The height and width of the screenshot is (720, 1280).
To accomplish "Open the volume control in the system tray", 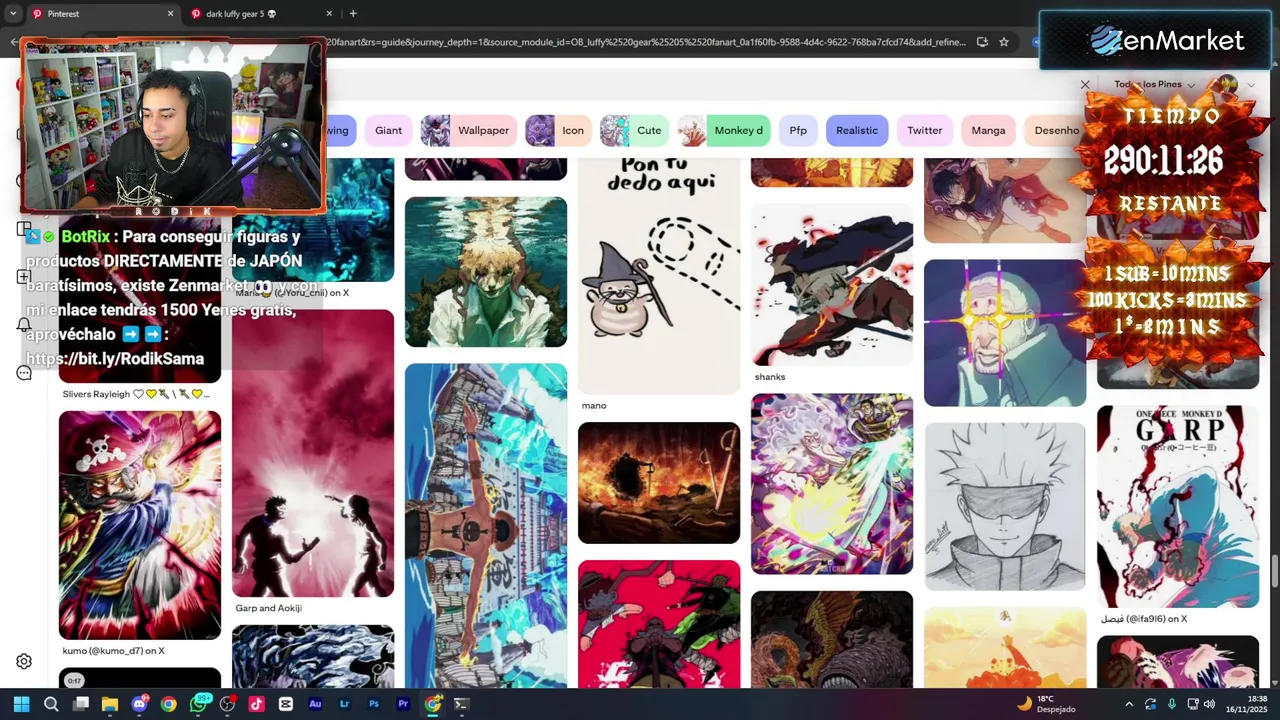I will pyautogui.click(x=1210, y=704).
